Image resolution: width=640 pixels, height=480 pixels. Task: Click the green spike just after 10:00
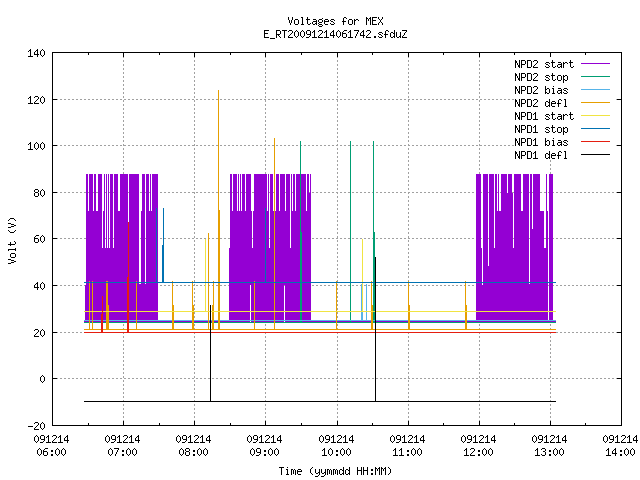[x=350, y=229]
